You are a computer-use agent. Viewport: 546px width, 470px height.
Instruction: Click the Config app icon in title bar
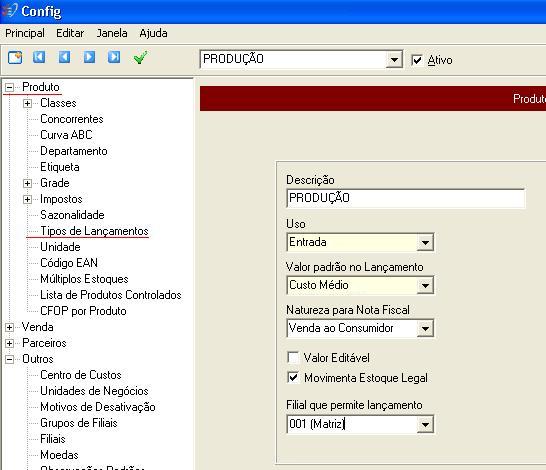[x=9, y=10]
